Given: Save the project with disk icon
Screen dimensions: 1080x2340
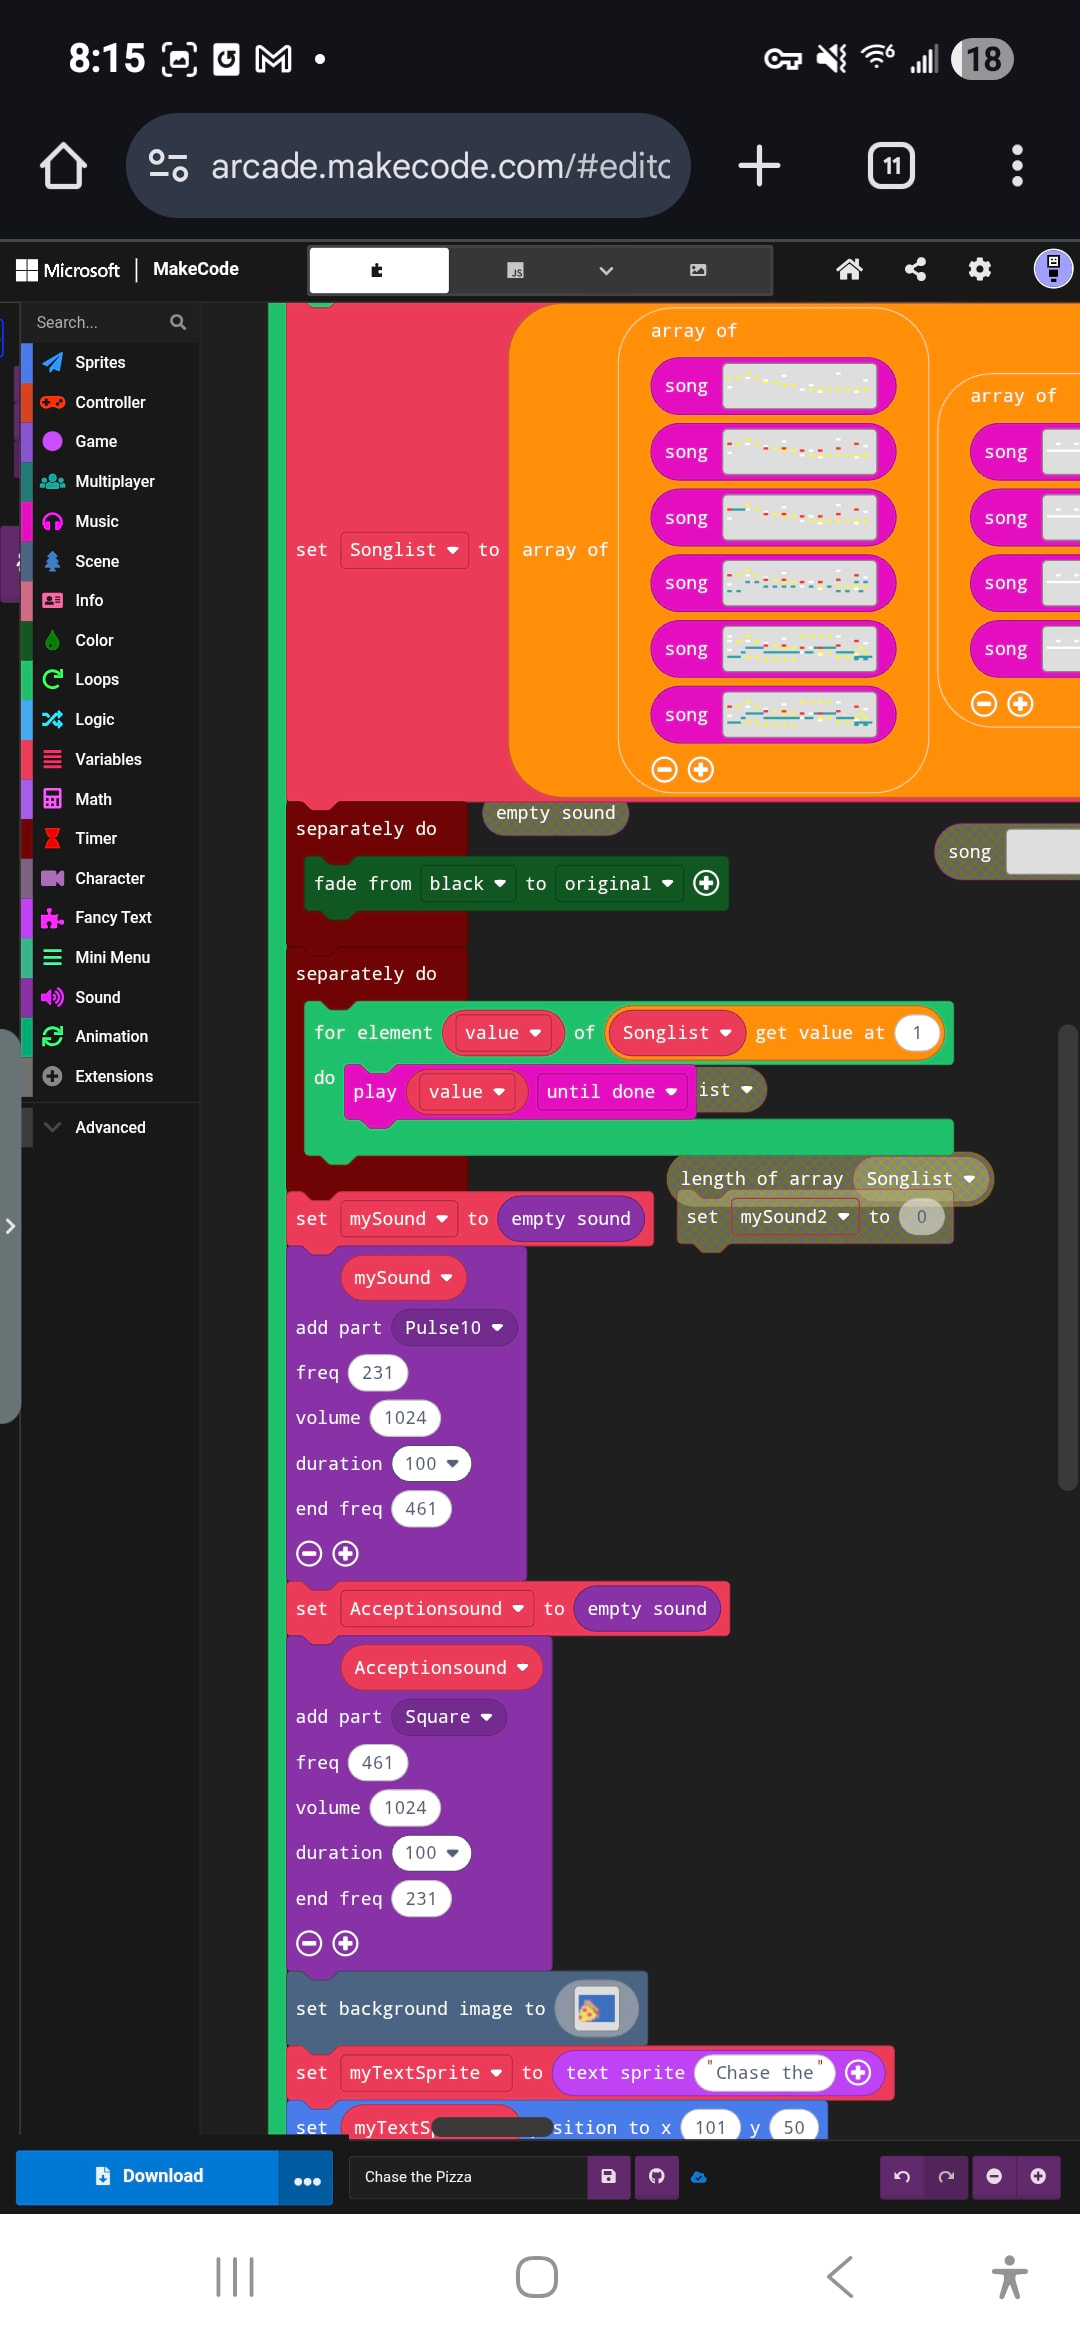Looking at the screenshot, I should 608,2177.
